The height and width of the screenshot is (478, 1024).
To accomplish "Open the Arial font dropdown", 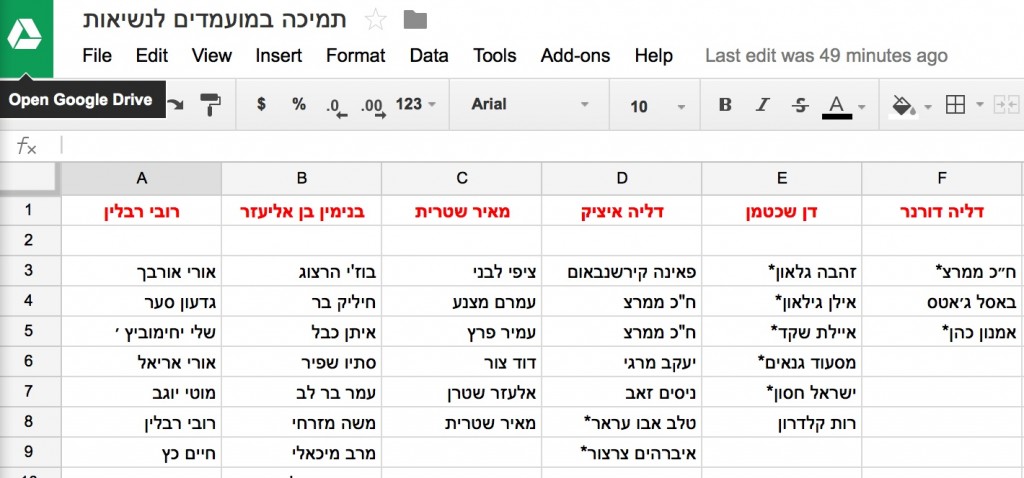I will (x=522, y=104).
